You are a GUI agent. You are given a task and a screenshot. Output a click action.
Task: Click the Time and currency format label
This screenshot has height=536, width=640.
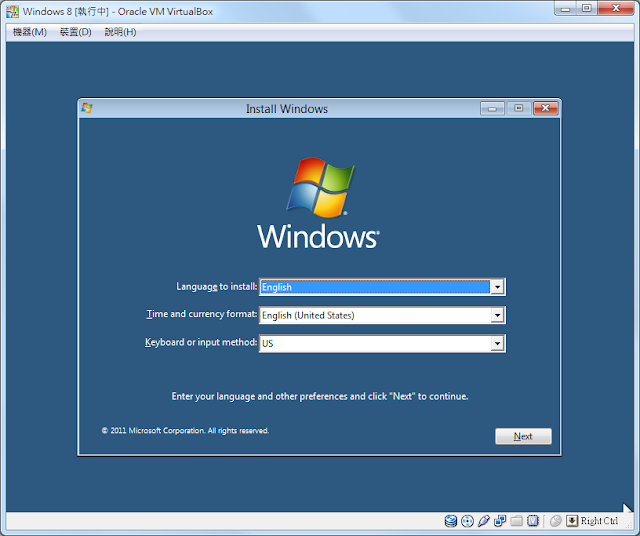pyautogui.click(x=202, y=314)
